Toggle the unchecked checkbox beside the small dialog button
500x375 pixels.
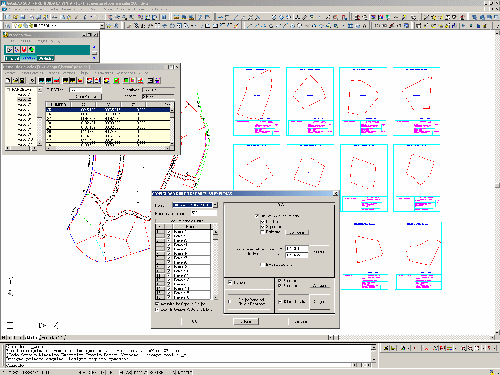[262, 232]
